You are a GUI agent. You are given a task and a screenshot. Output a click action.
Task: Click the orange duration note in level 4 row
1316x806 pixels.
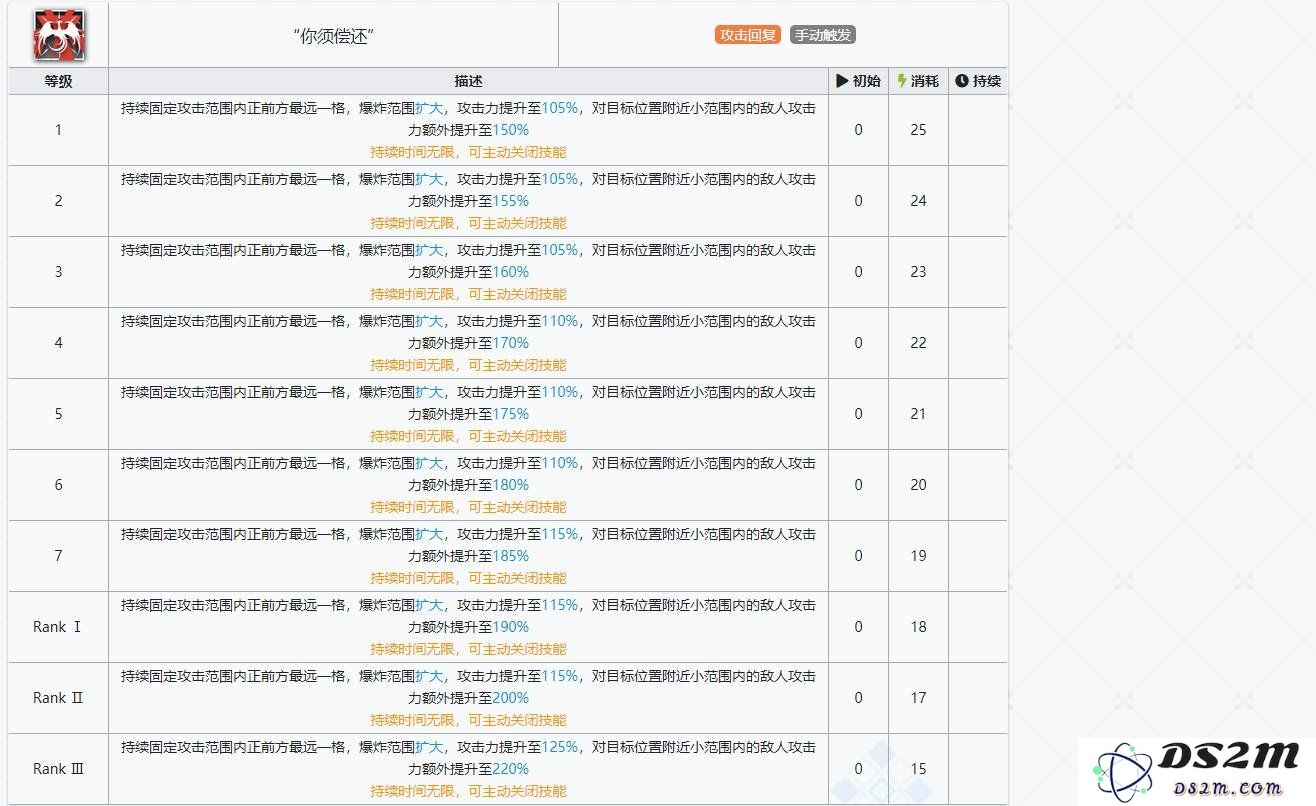click(x=468, y=365)
